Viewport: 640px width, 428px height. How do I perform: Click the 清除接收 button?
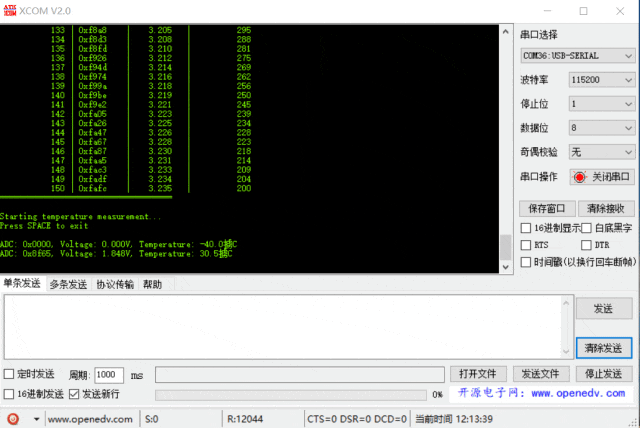605,208
